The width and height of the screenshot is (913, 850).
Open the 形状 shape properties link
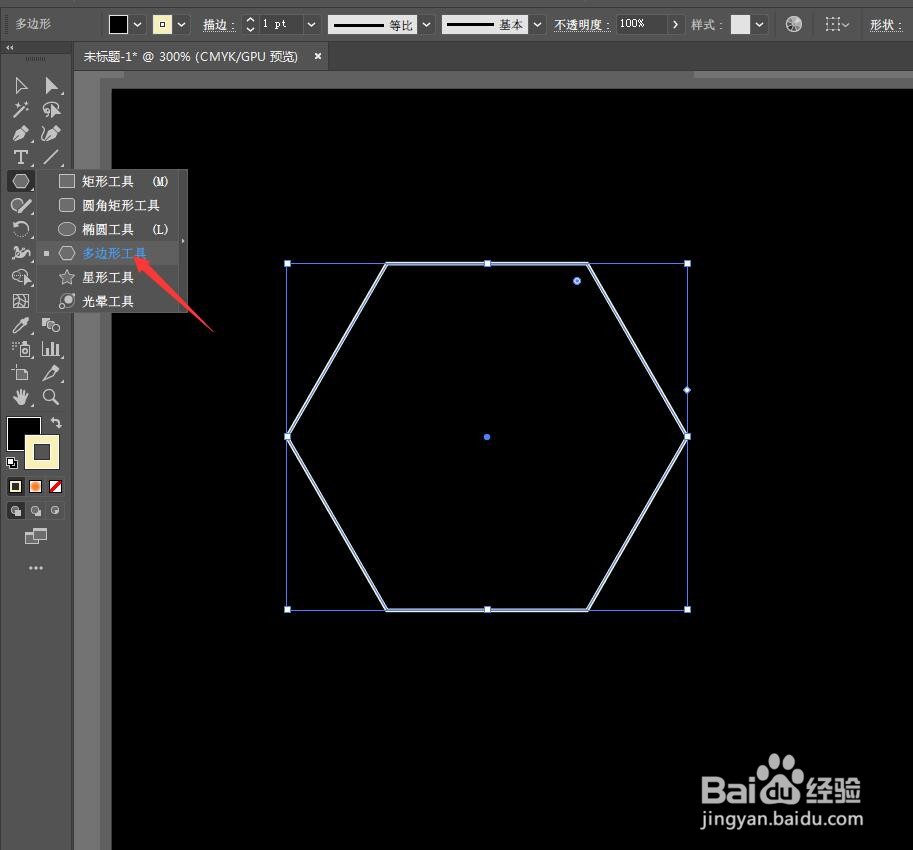pyautogui.click(x=886, y=25)
